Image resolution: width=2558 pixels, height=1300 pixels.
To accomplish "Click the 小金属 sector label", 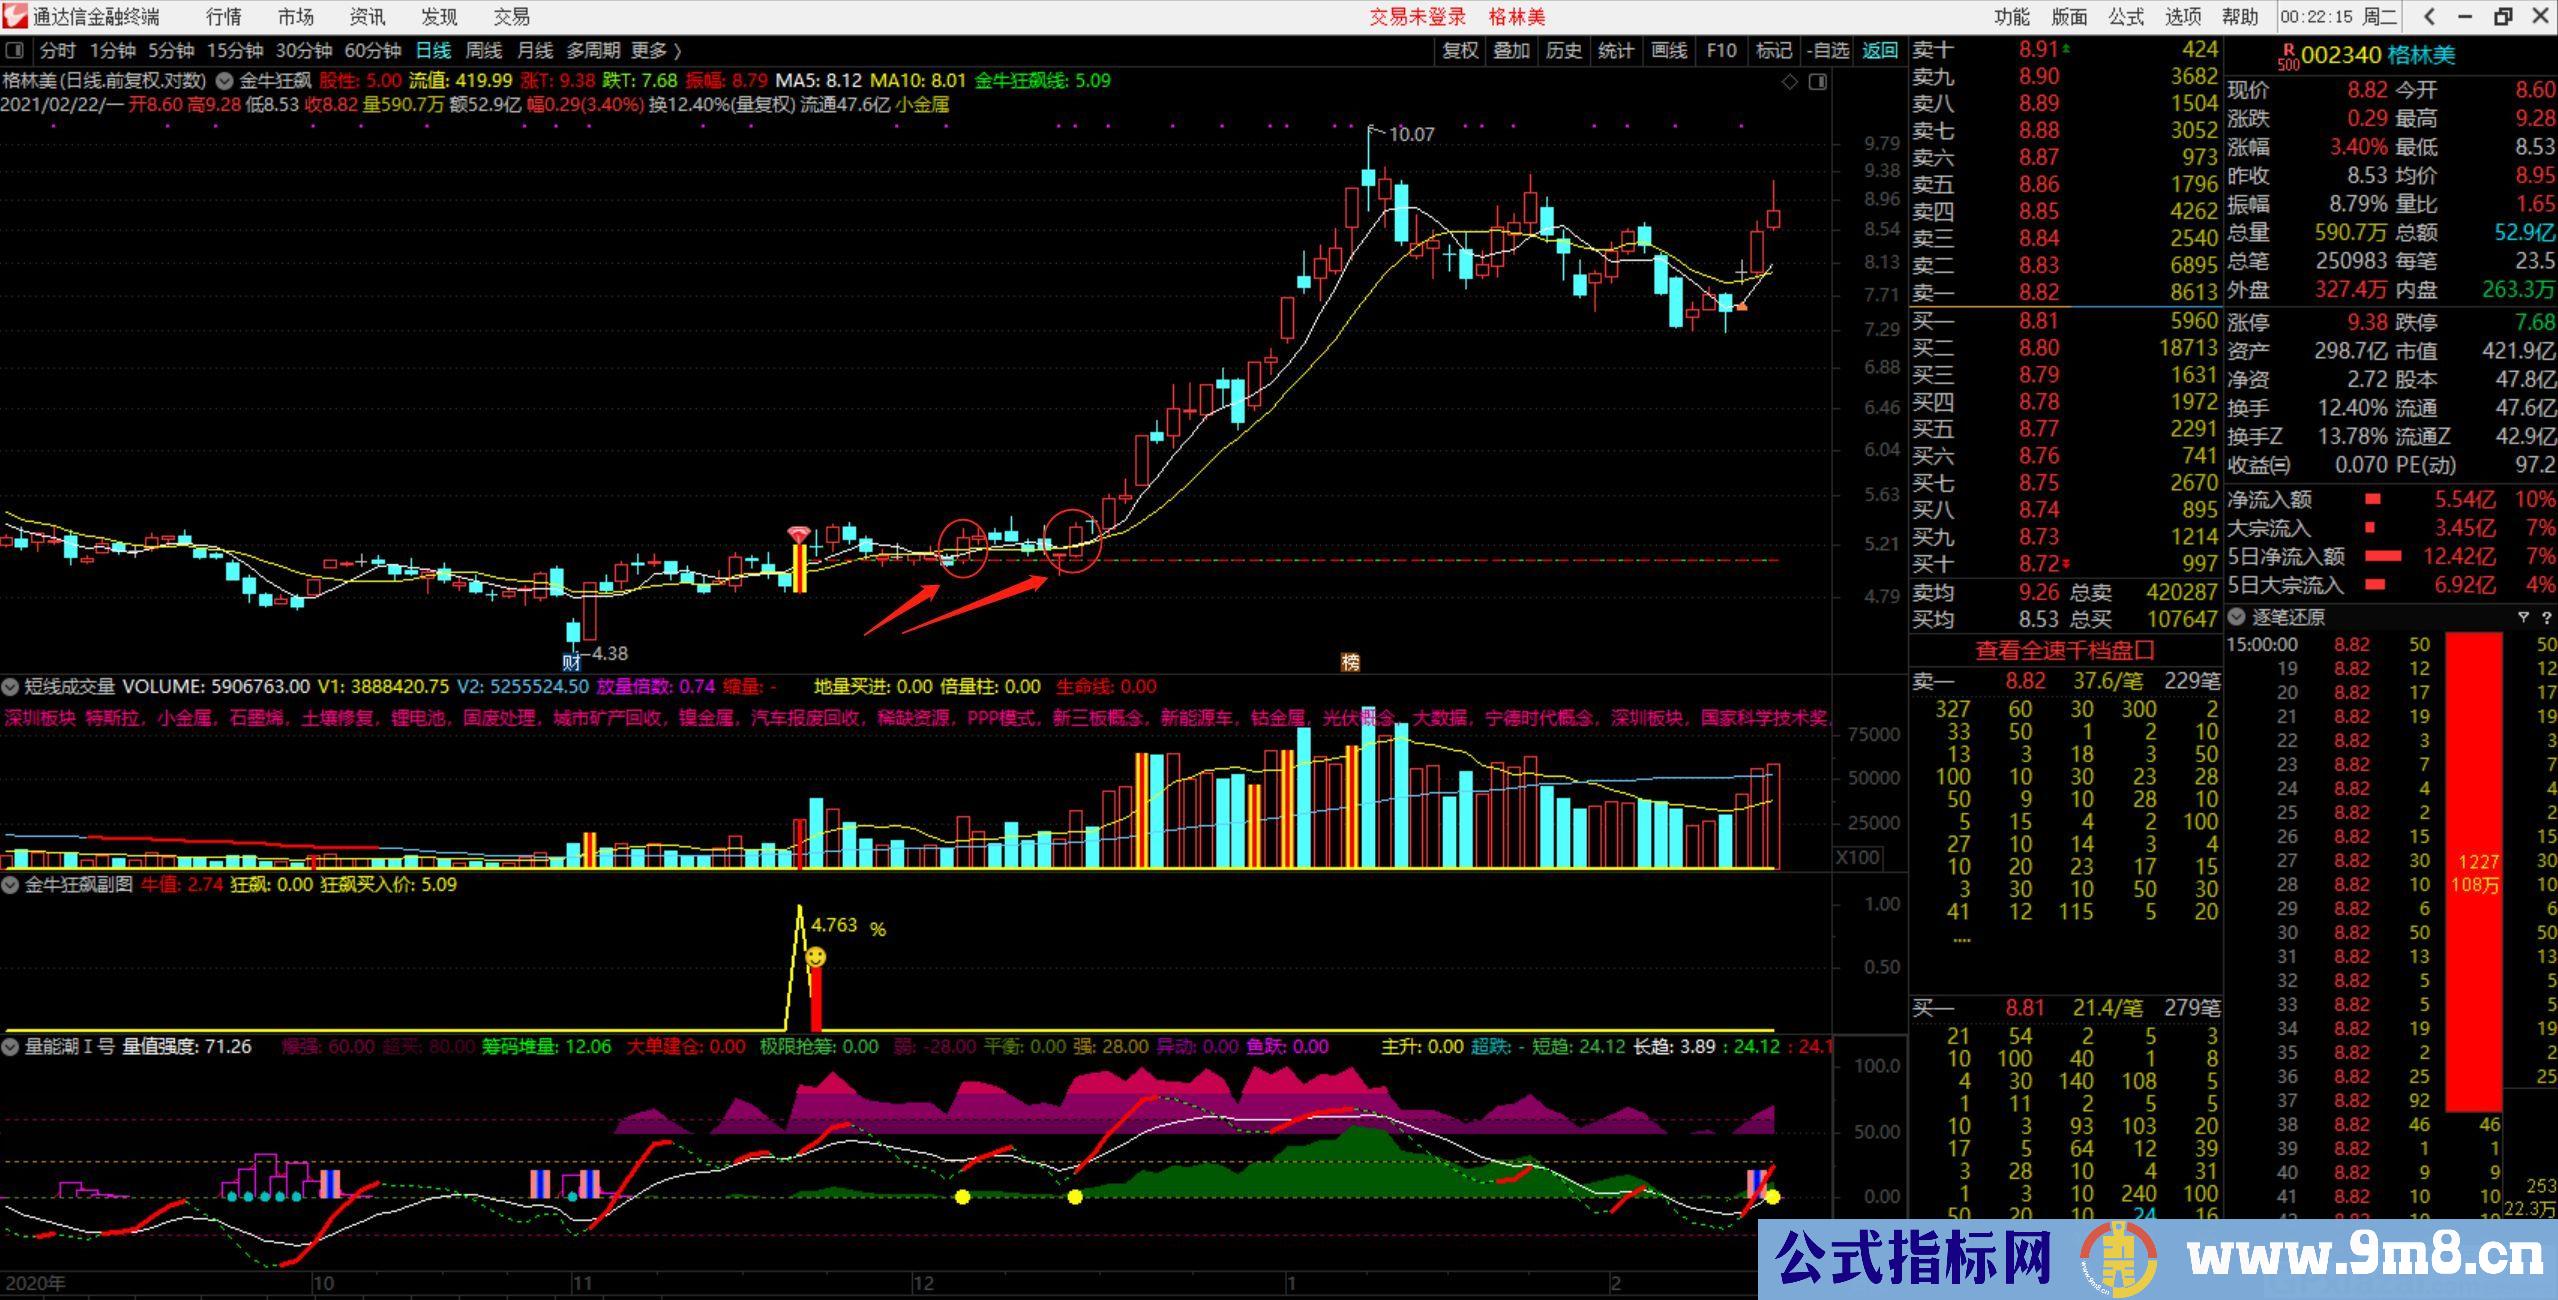I will click(922, 104).
